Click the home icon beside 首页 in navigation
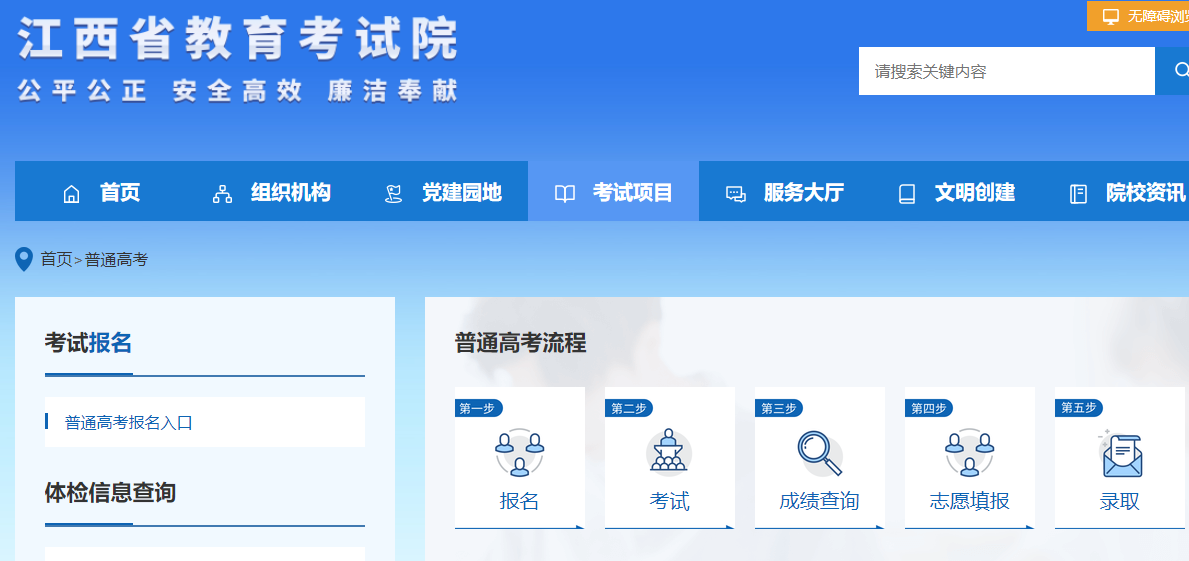Viewport: 1189px width, 561px height. pyautogui.click(x=71, y=194)
